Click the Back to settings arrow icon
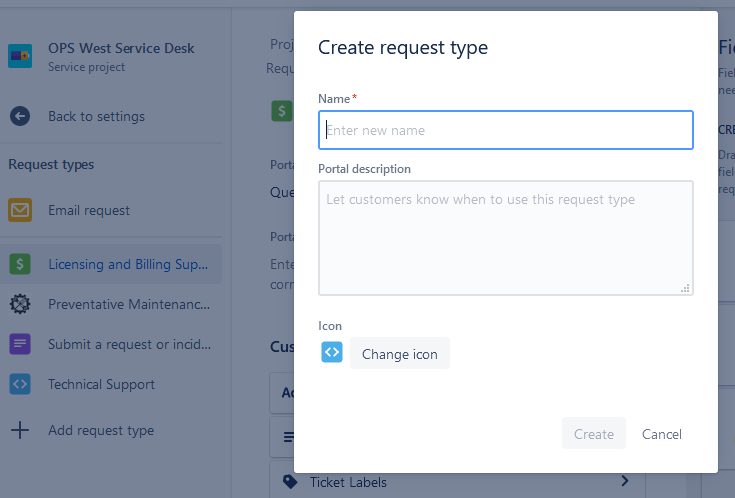The width and height of the screenshot is (735, 498). tap(20, 116)
